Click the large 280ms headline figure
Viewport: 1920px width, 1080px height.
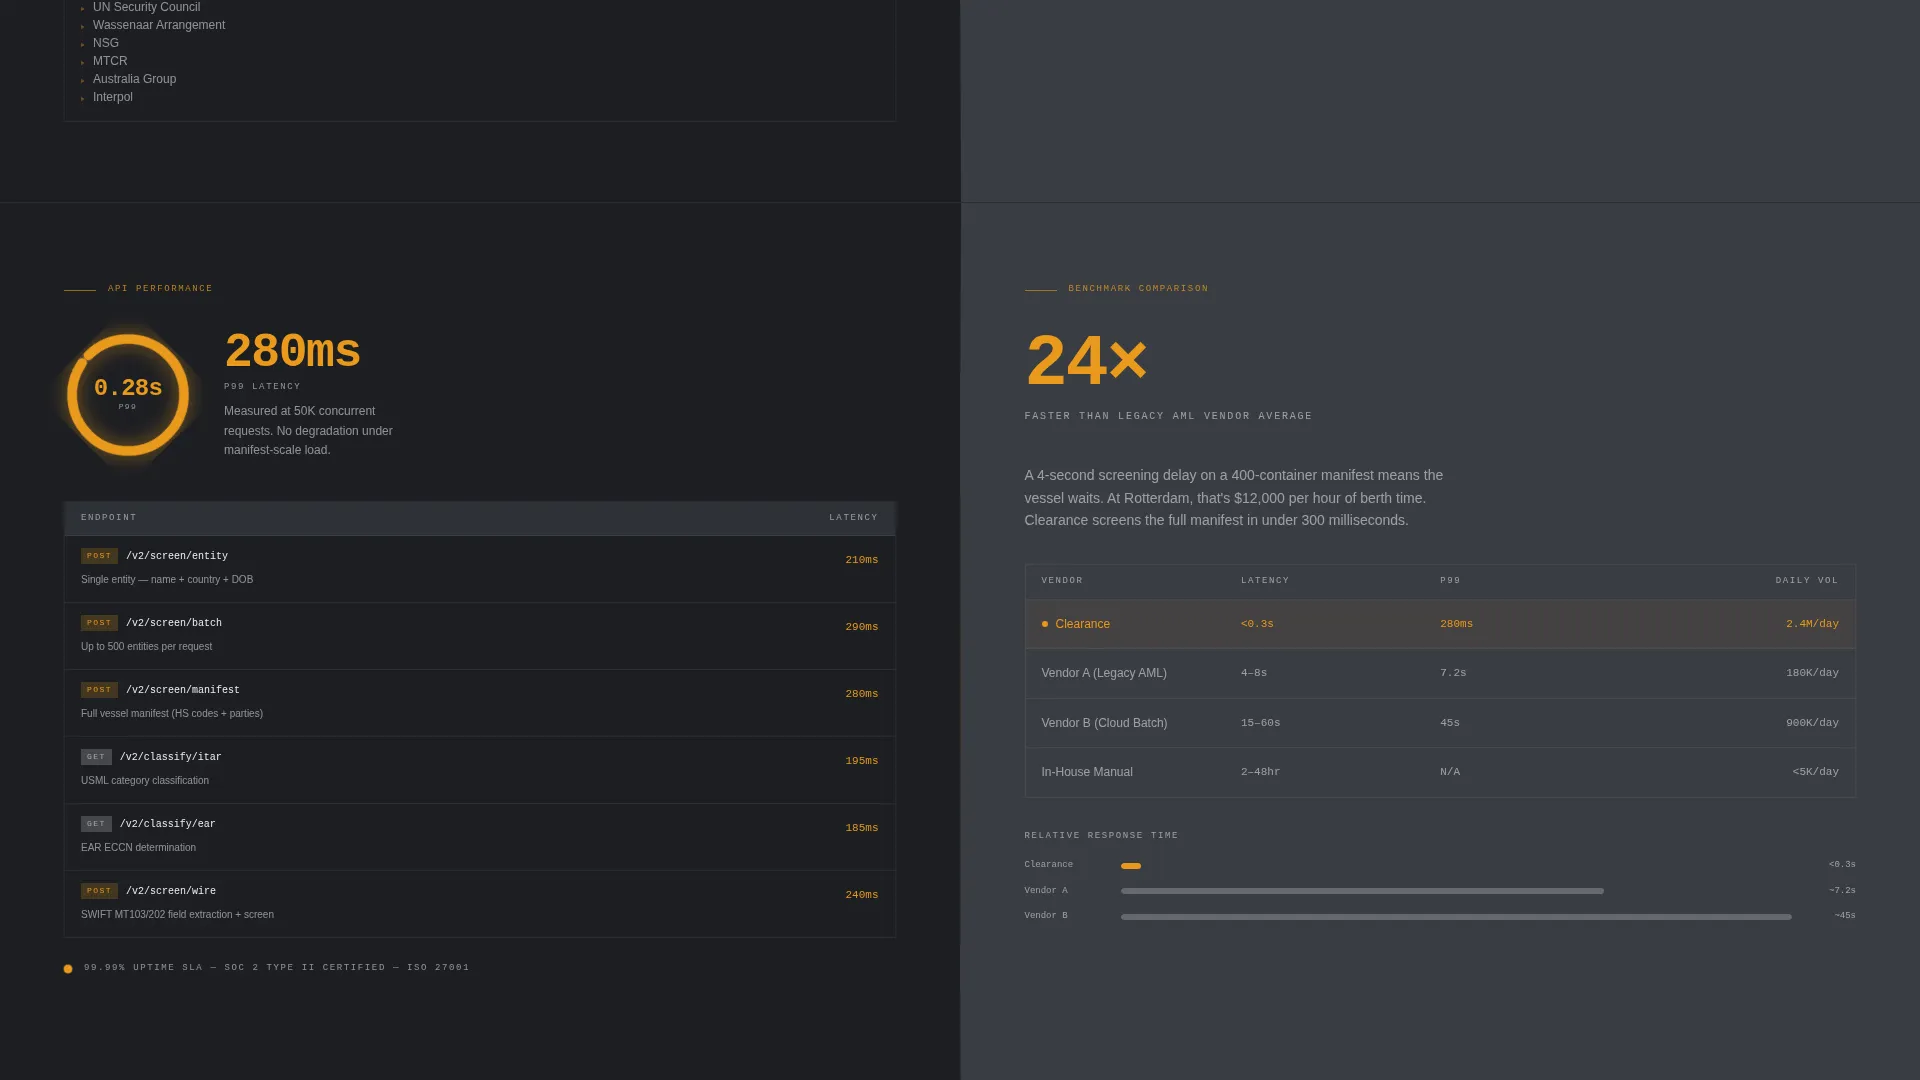(292, 352)
